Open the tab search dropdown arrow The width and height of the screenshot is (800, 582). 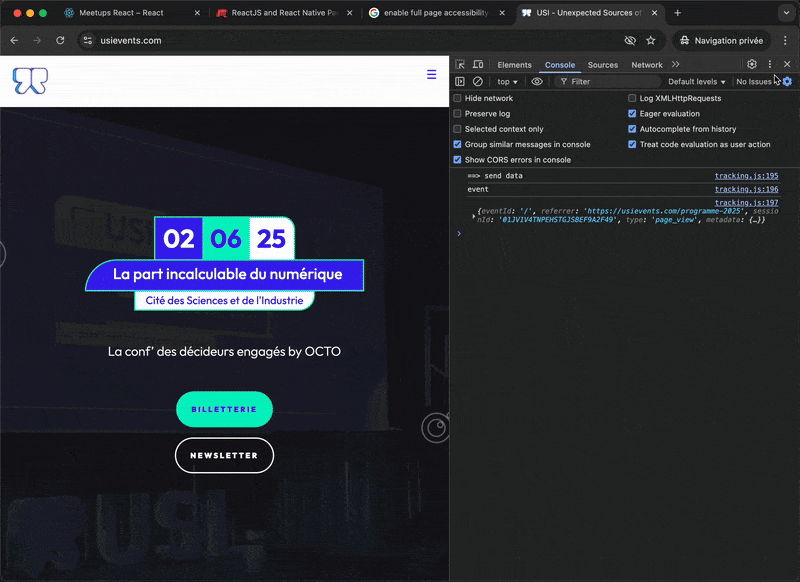pyautogui.click(x=786, y=13)
